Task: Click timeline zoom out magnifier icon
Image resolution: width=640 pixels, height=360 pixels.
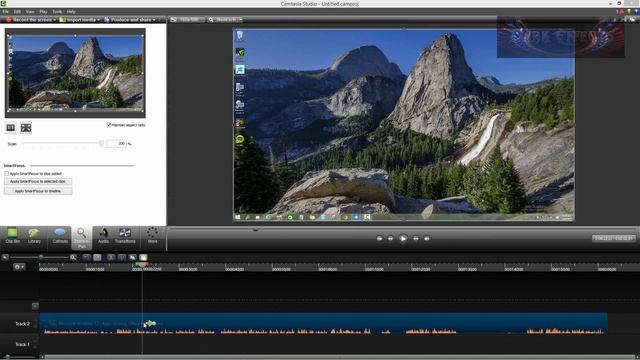Action: coord(5,257)
